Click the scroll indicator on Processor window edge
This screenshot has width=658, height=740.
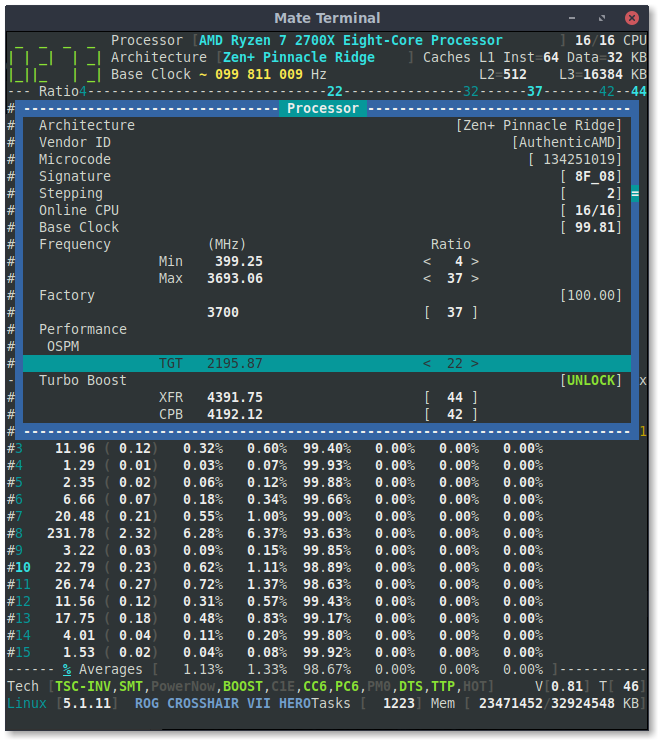[635, 193]
